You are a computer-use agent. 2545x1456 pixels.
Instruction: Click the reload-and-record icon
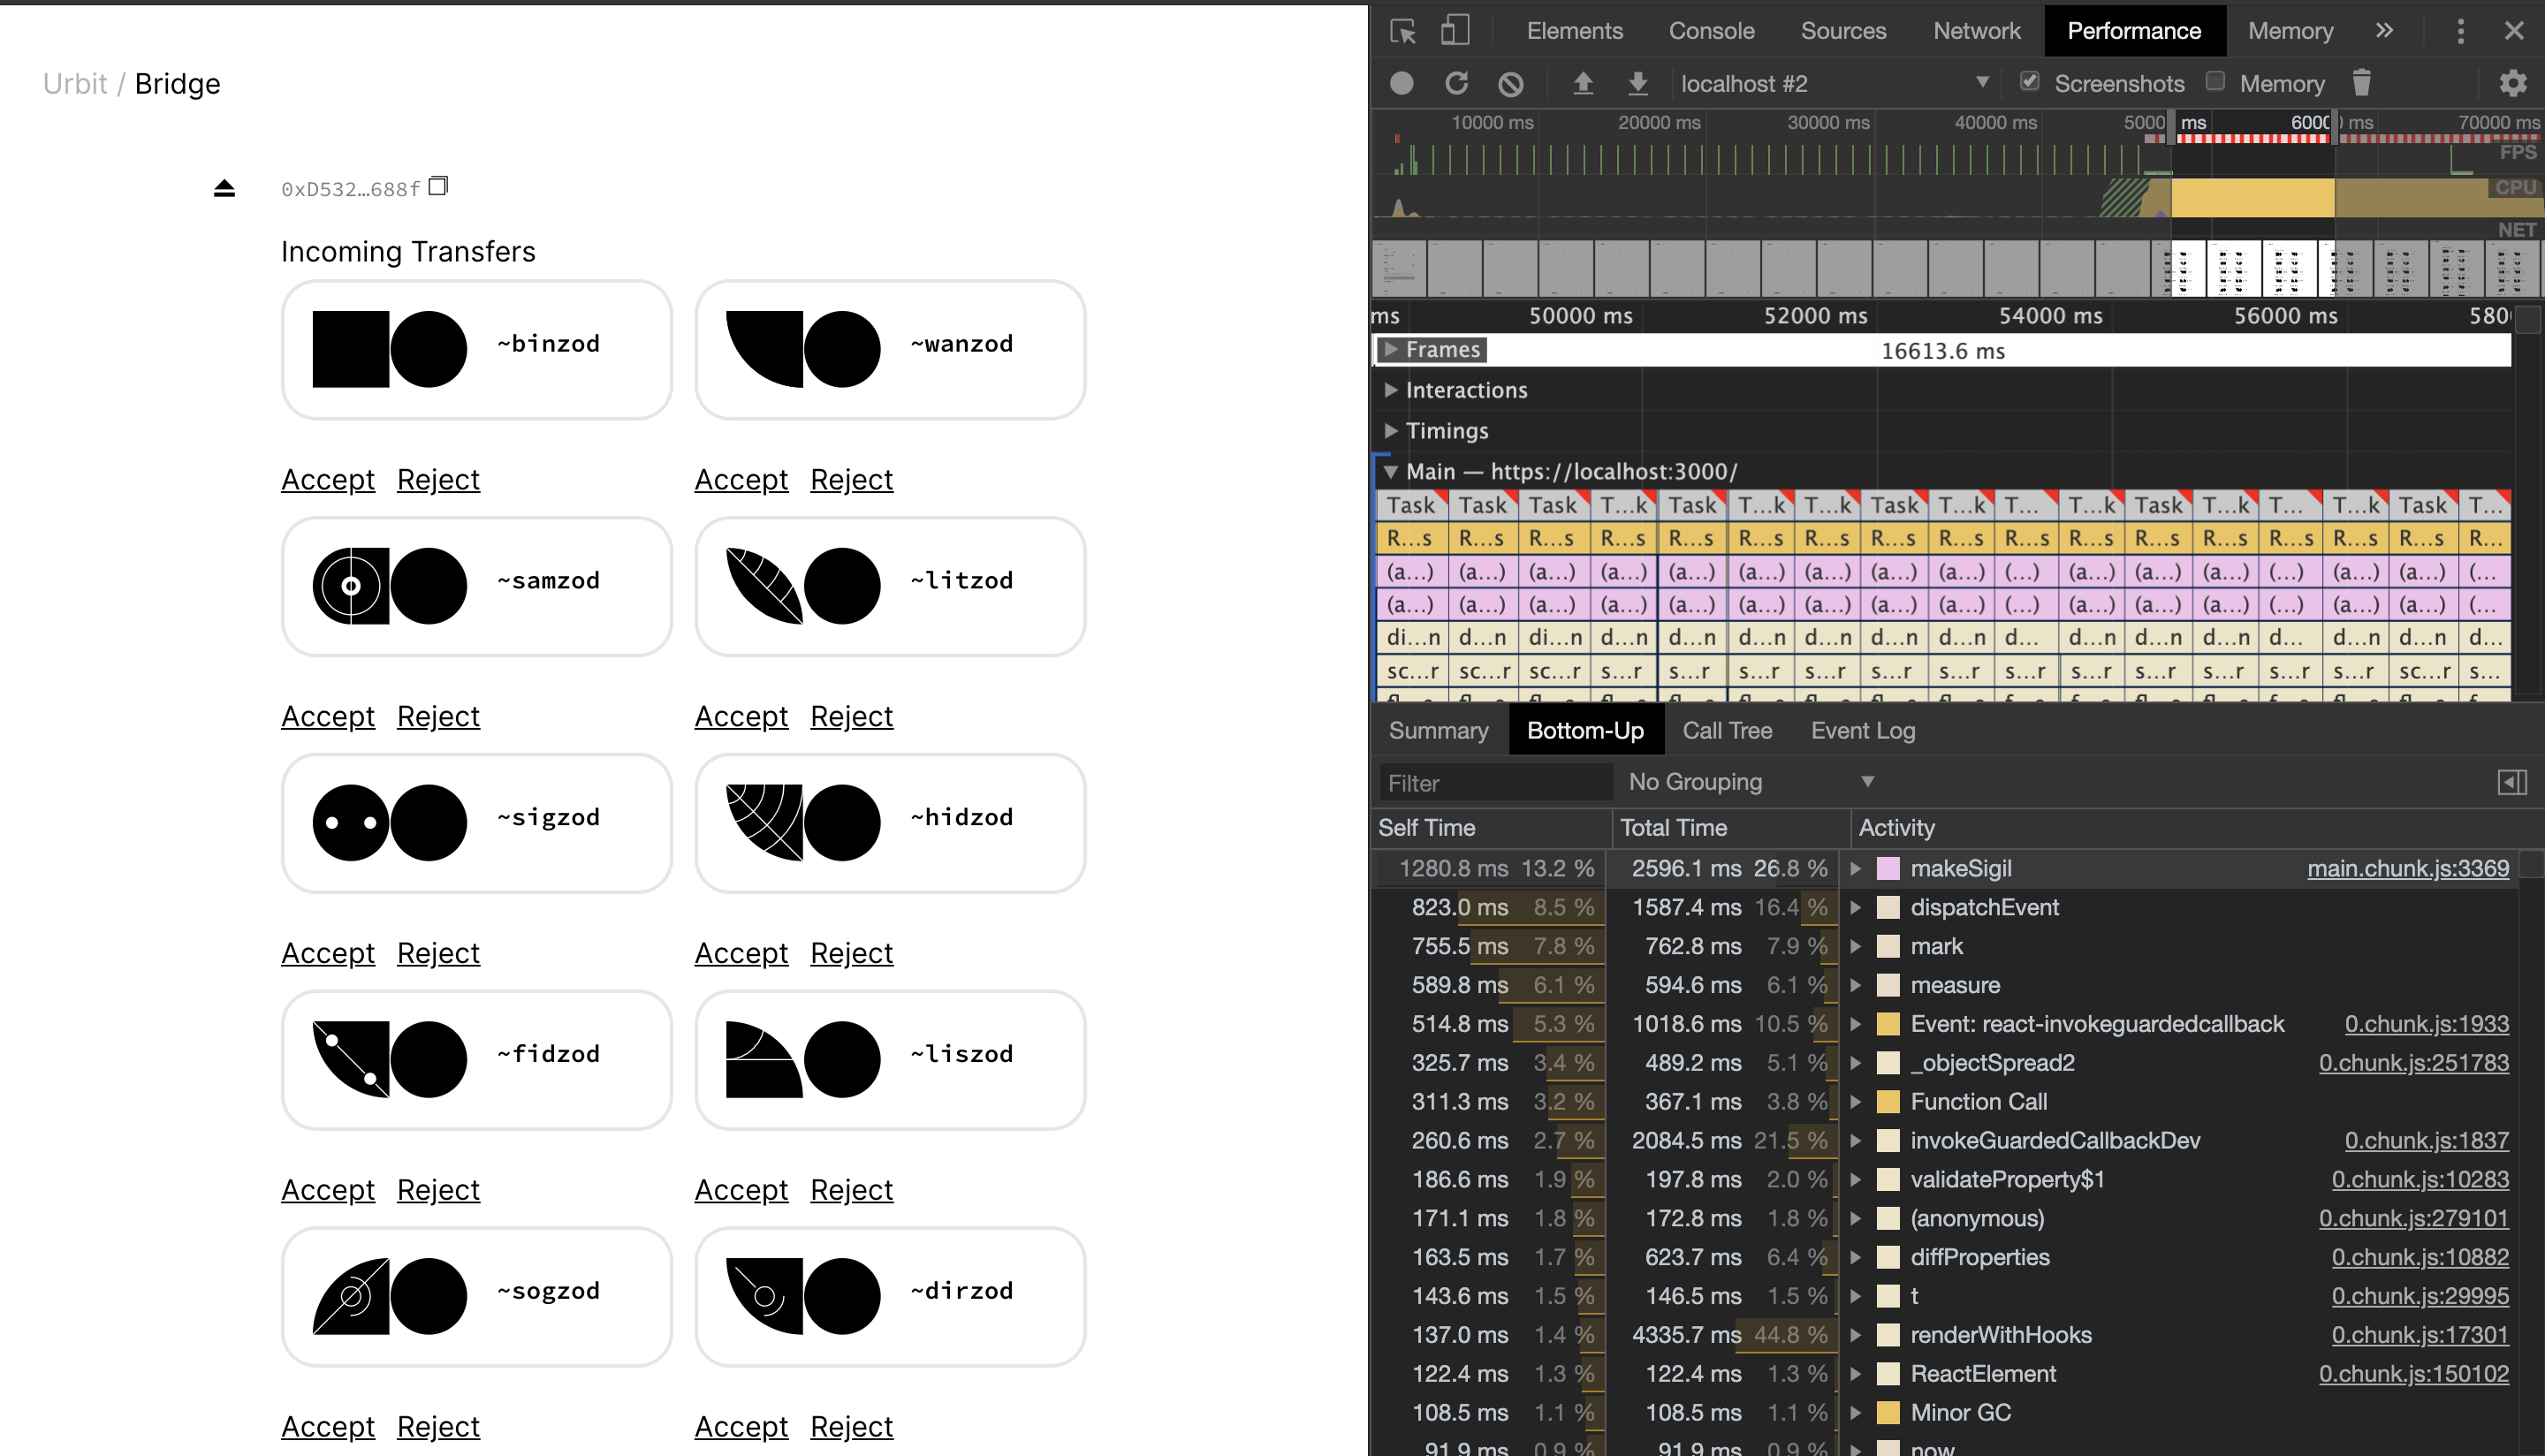[x=1457, y=84]
